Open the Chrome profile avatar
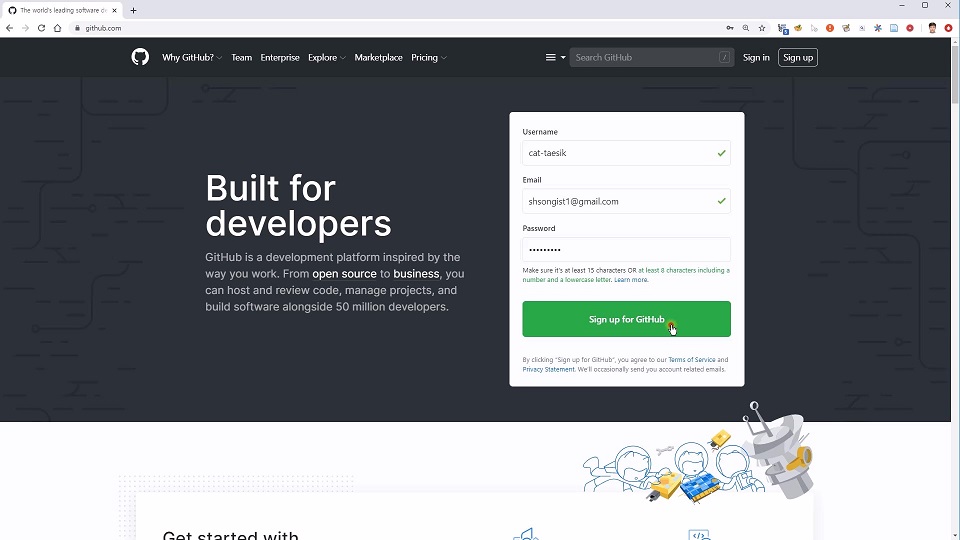Screen dimensions: 960x540 point(932,28)
